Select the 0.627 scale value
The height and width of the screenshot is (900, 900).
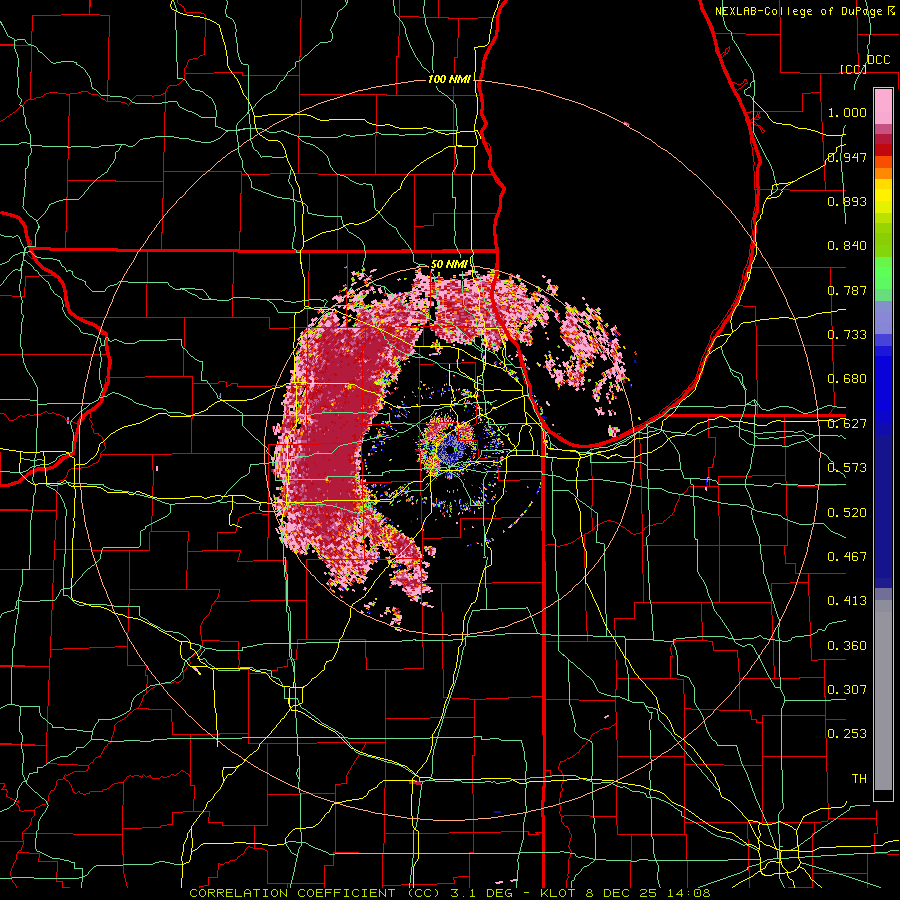click(x=847, y=424)
